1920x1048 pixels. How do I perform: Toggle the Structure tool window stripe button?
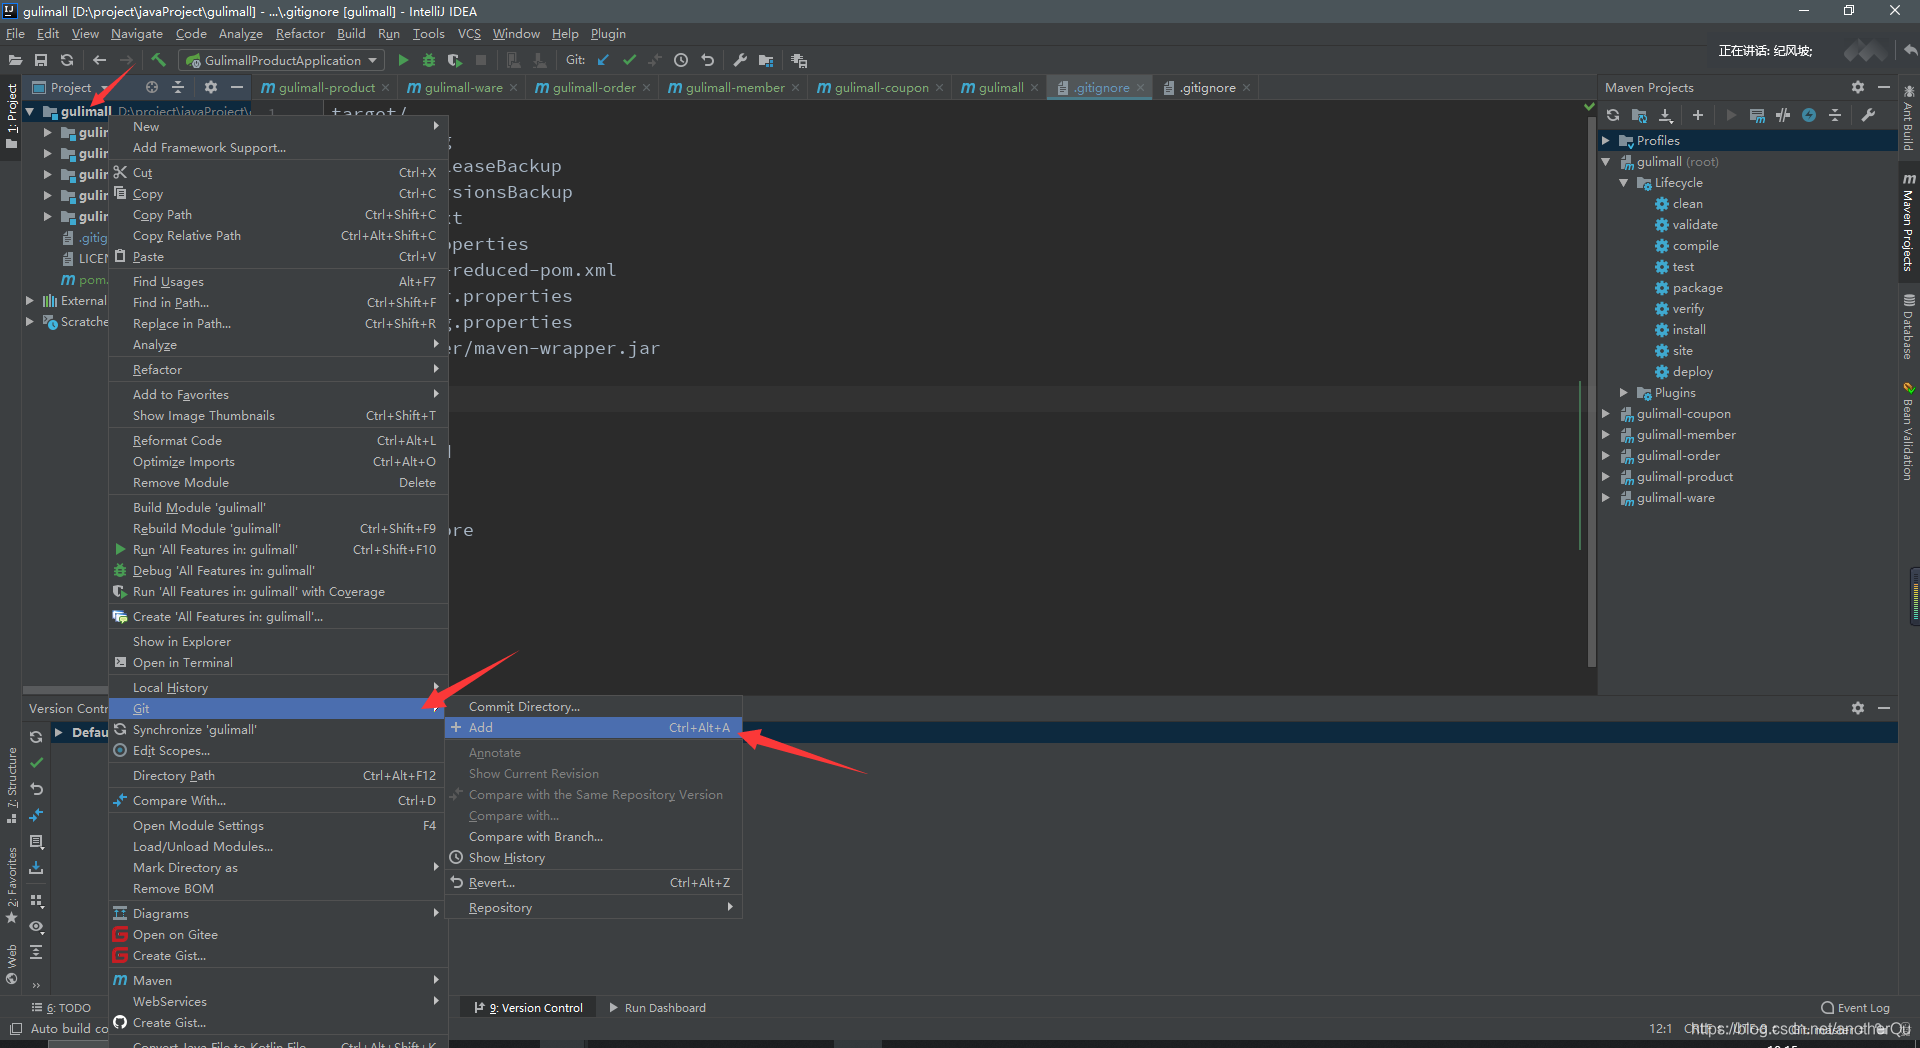11,786
